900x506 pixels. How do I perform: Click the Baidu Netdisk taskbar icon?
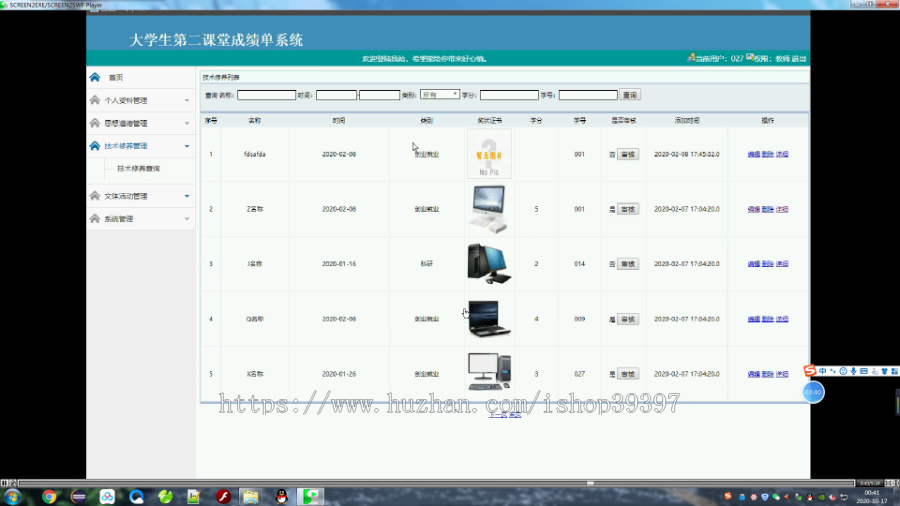pos(107,497)
